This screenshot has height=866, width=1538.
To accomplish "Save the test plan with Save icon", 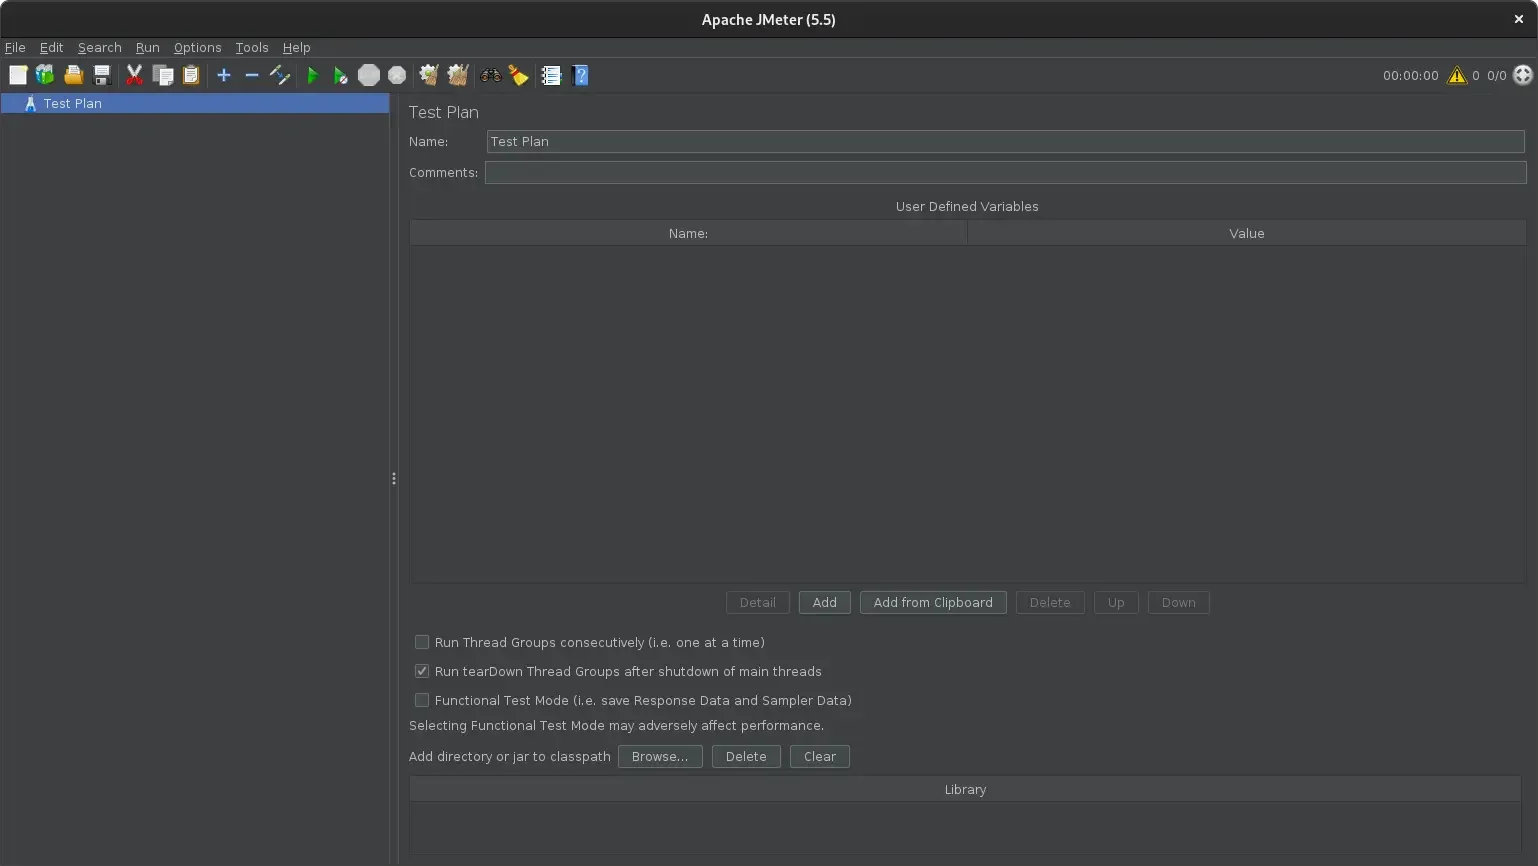I will tap(101, 75).
